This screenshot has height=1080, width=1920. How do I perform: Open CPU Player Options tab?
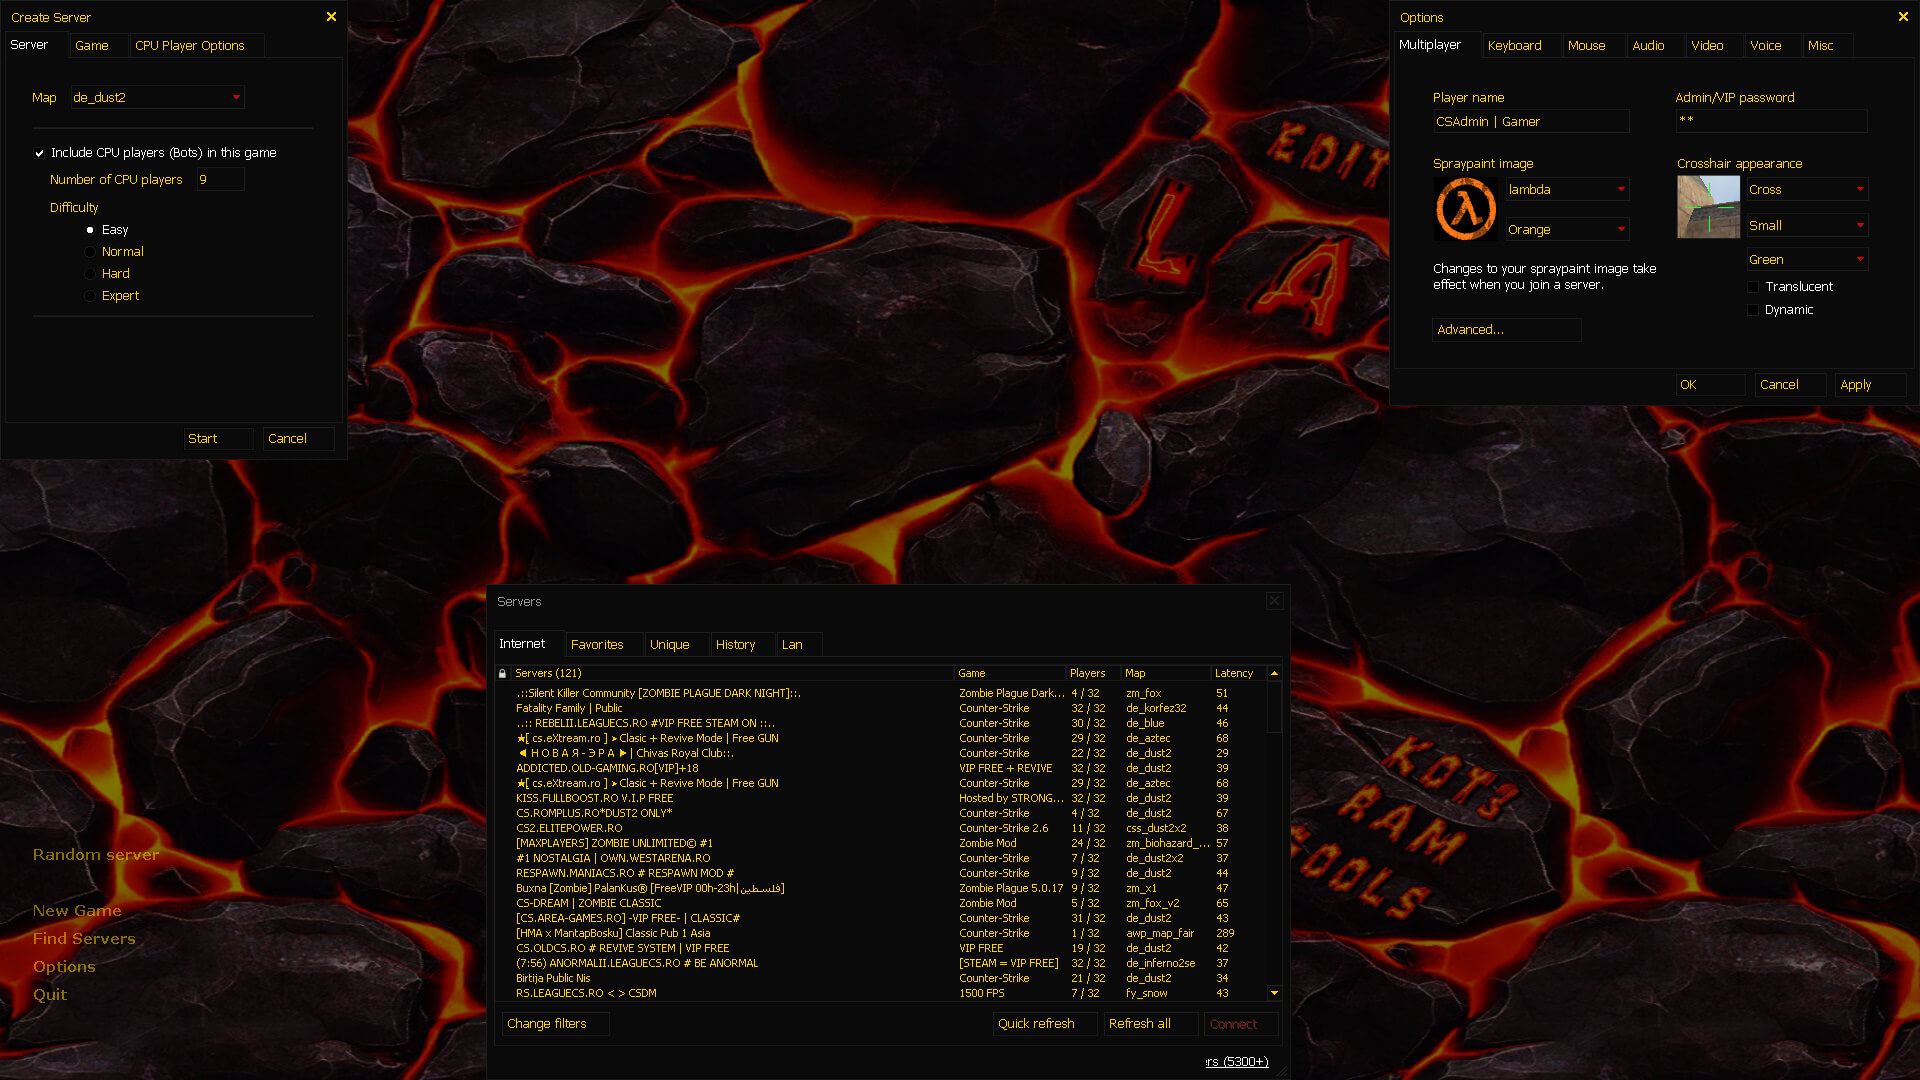click(197, 45)
